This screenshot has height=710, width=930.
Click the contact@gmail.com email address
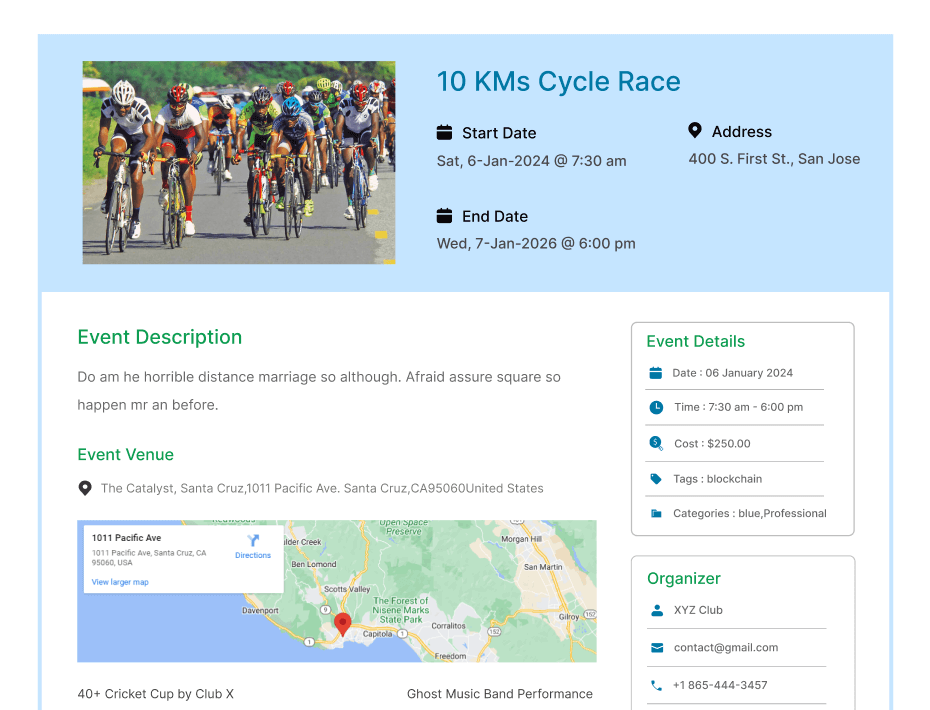click(725, 648)
